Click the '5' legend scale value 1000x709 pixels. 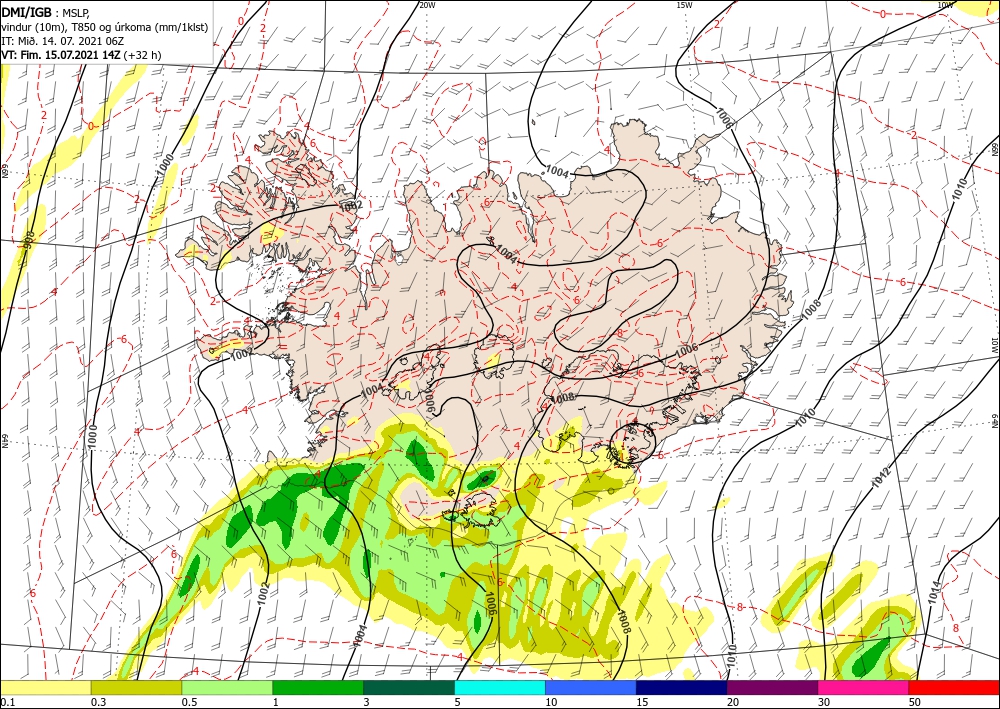click(457, 702)
